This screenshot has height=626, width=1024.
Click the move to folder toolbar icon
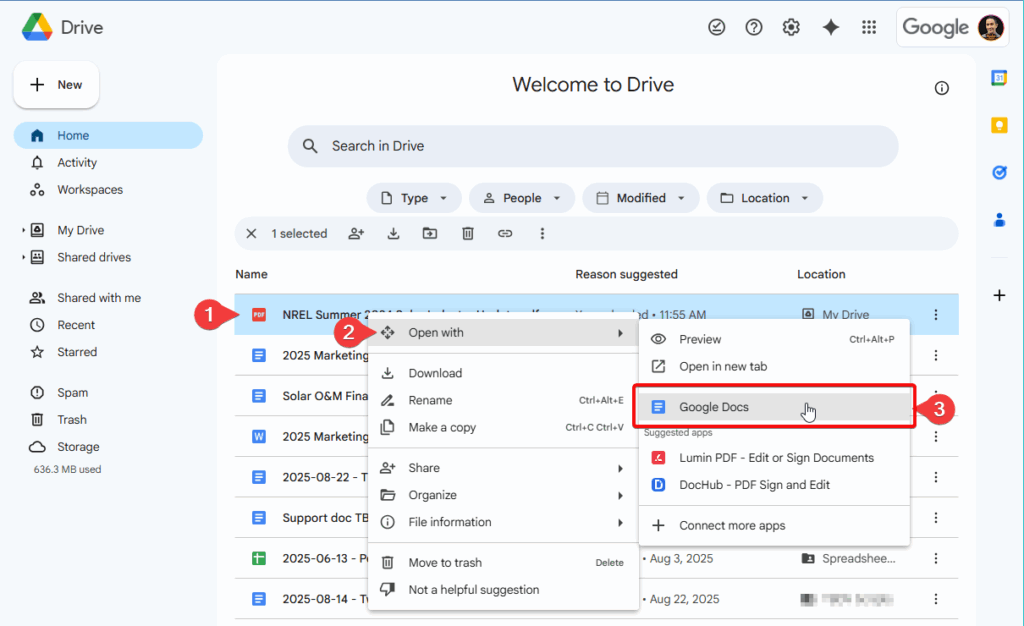[x=430, y=234]
